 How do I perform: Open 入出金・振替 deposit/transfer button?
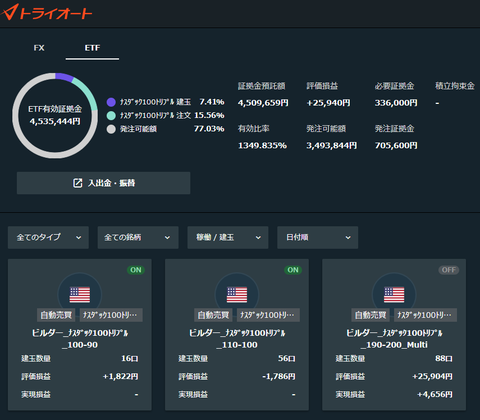coord(104,183)
